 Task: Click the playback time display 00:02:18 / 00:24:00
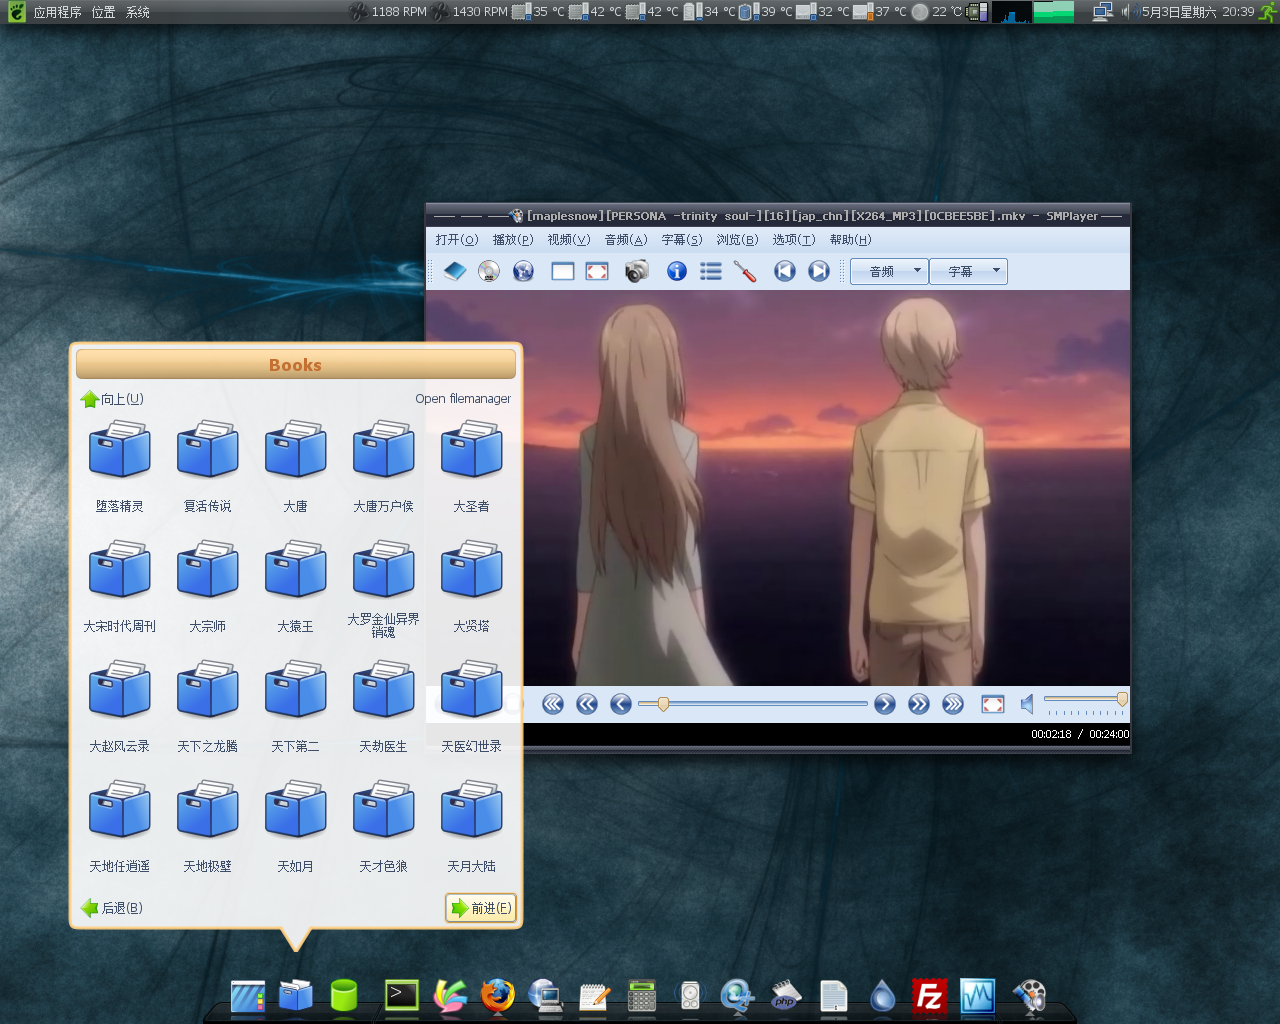[1080, 734]
